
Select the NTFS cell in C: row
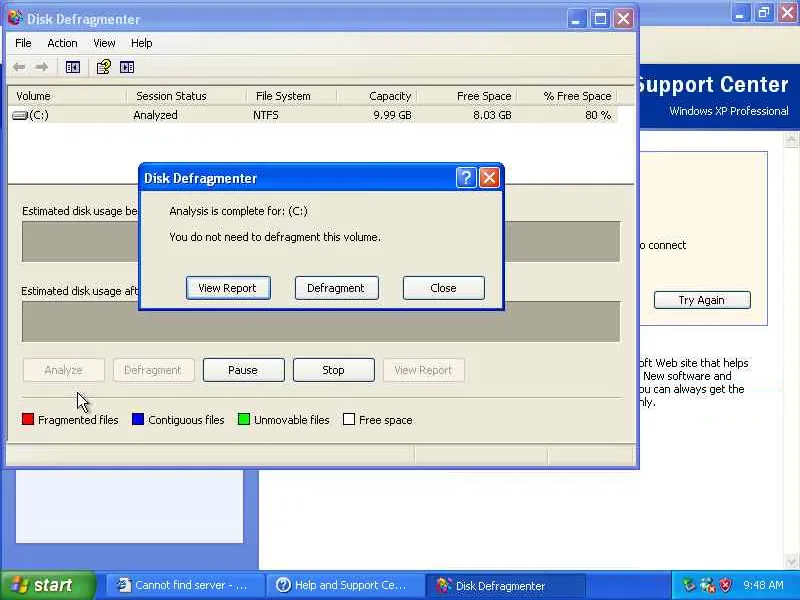266,115
